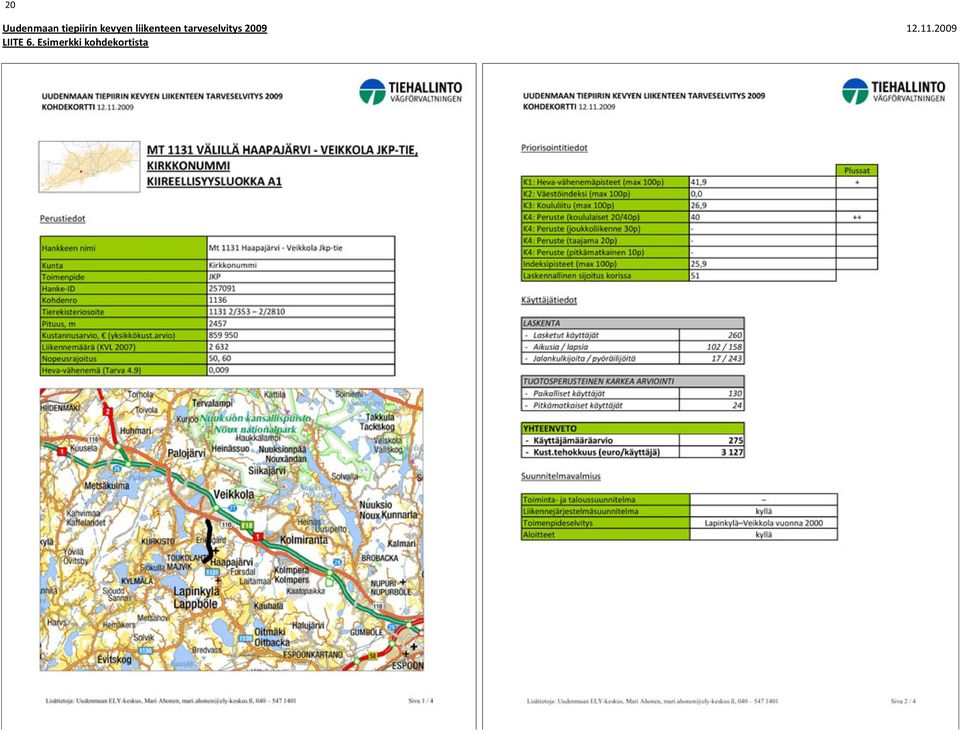This screenshot has width=960, height=731.
Task: Select the Nopeusrajoitus value '50, 60'
Action: pos(220,358)
